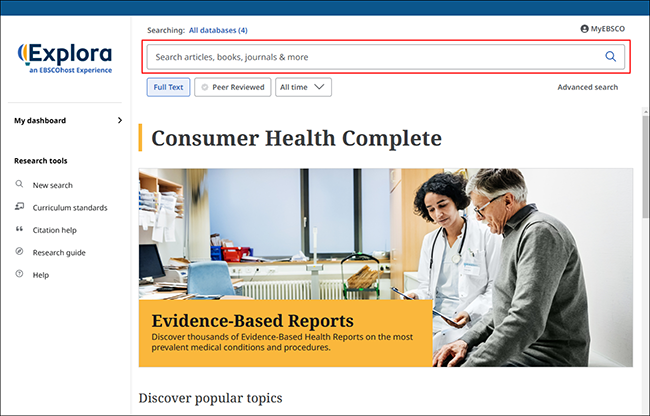This screenshot has height=416, width=650.
Task: Click the Research guide compass icon
Action: click(x=19, y=251)
